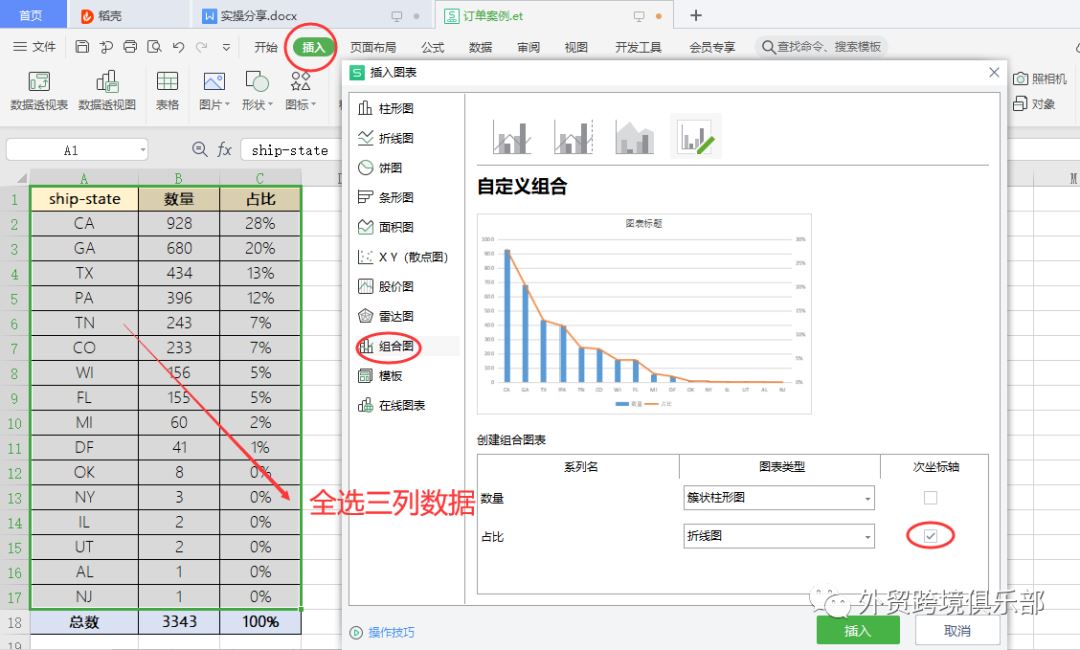Open chart type dropdown for 占比 series
This screenshot has width=1080, height=650.
pos(779,536)
